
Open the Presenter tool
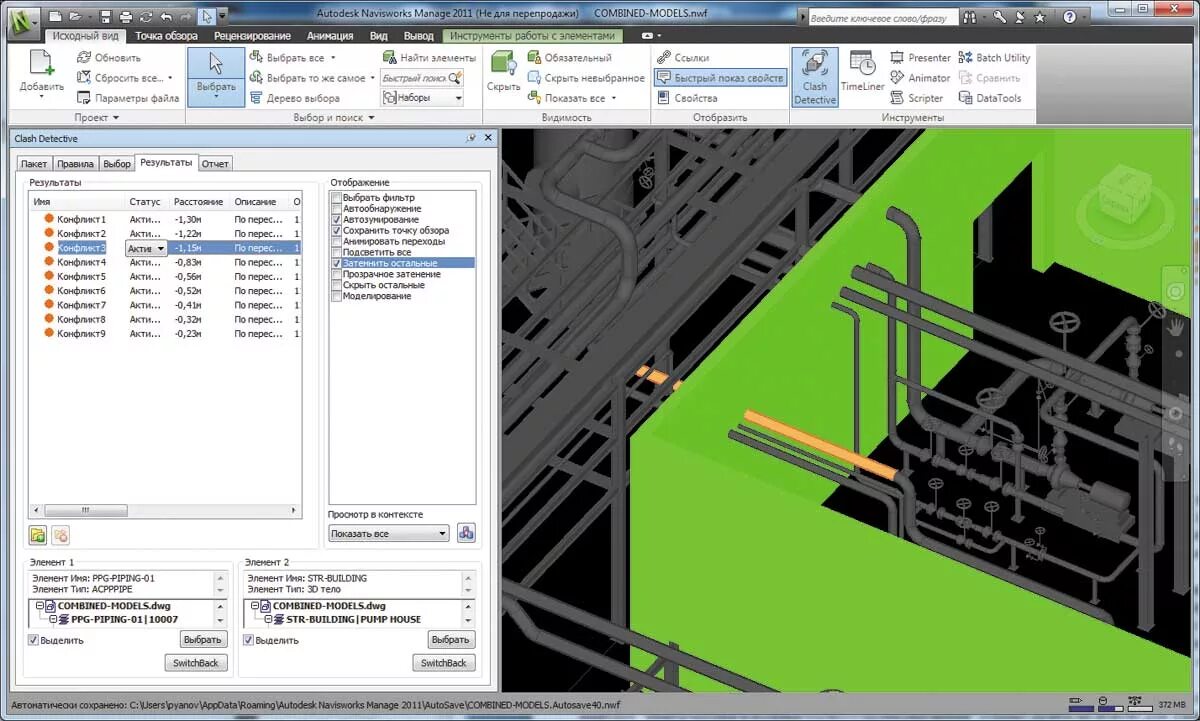tap(919, 58)
